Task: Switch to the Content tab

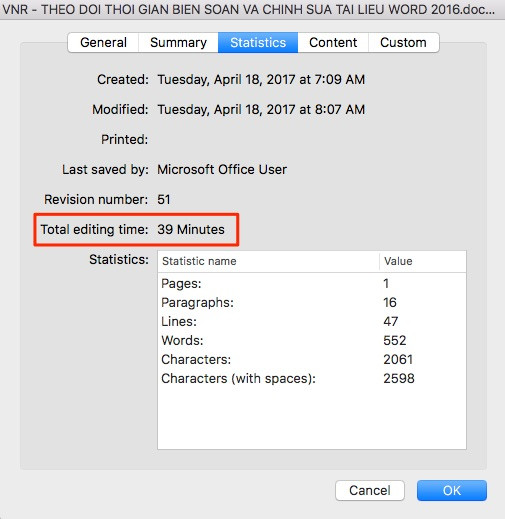Action: click(x=333, y=43)
